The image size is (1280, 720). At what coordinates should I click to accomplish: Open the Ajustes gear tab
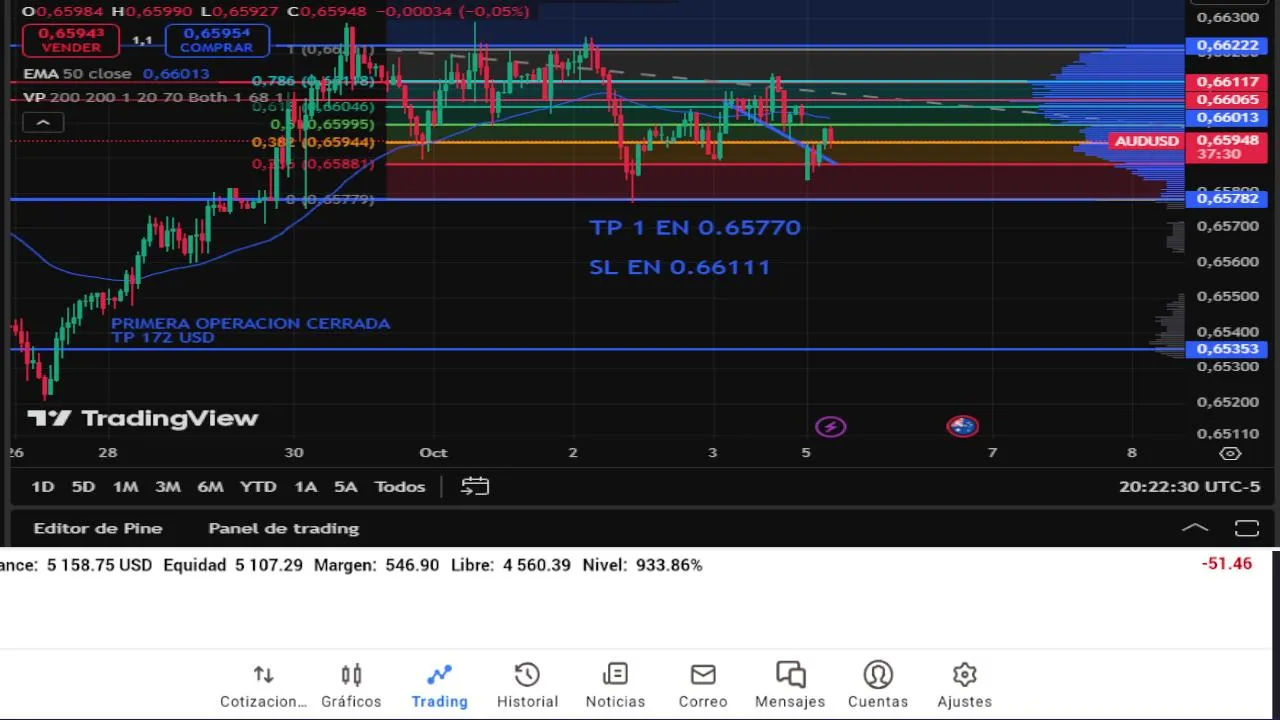[x=964, y=686]
